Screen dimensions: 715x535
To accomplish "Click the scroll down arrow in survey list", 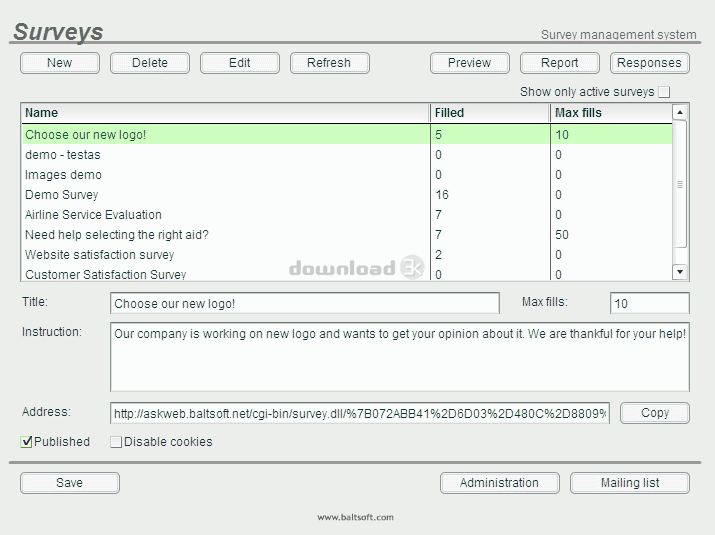I will click(679, 272).
